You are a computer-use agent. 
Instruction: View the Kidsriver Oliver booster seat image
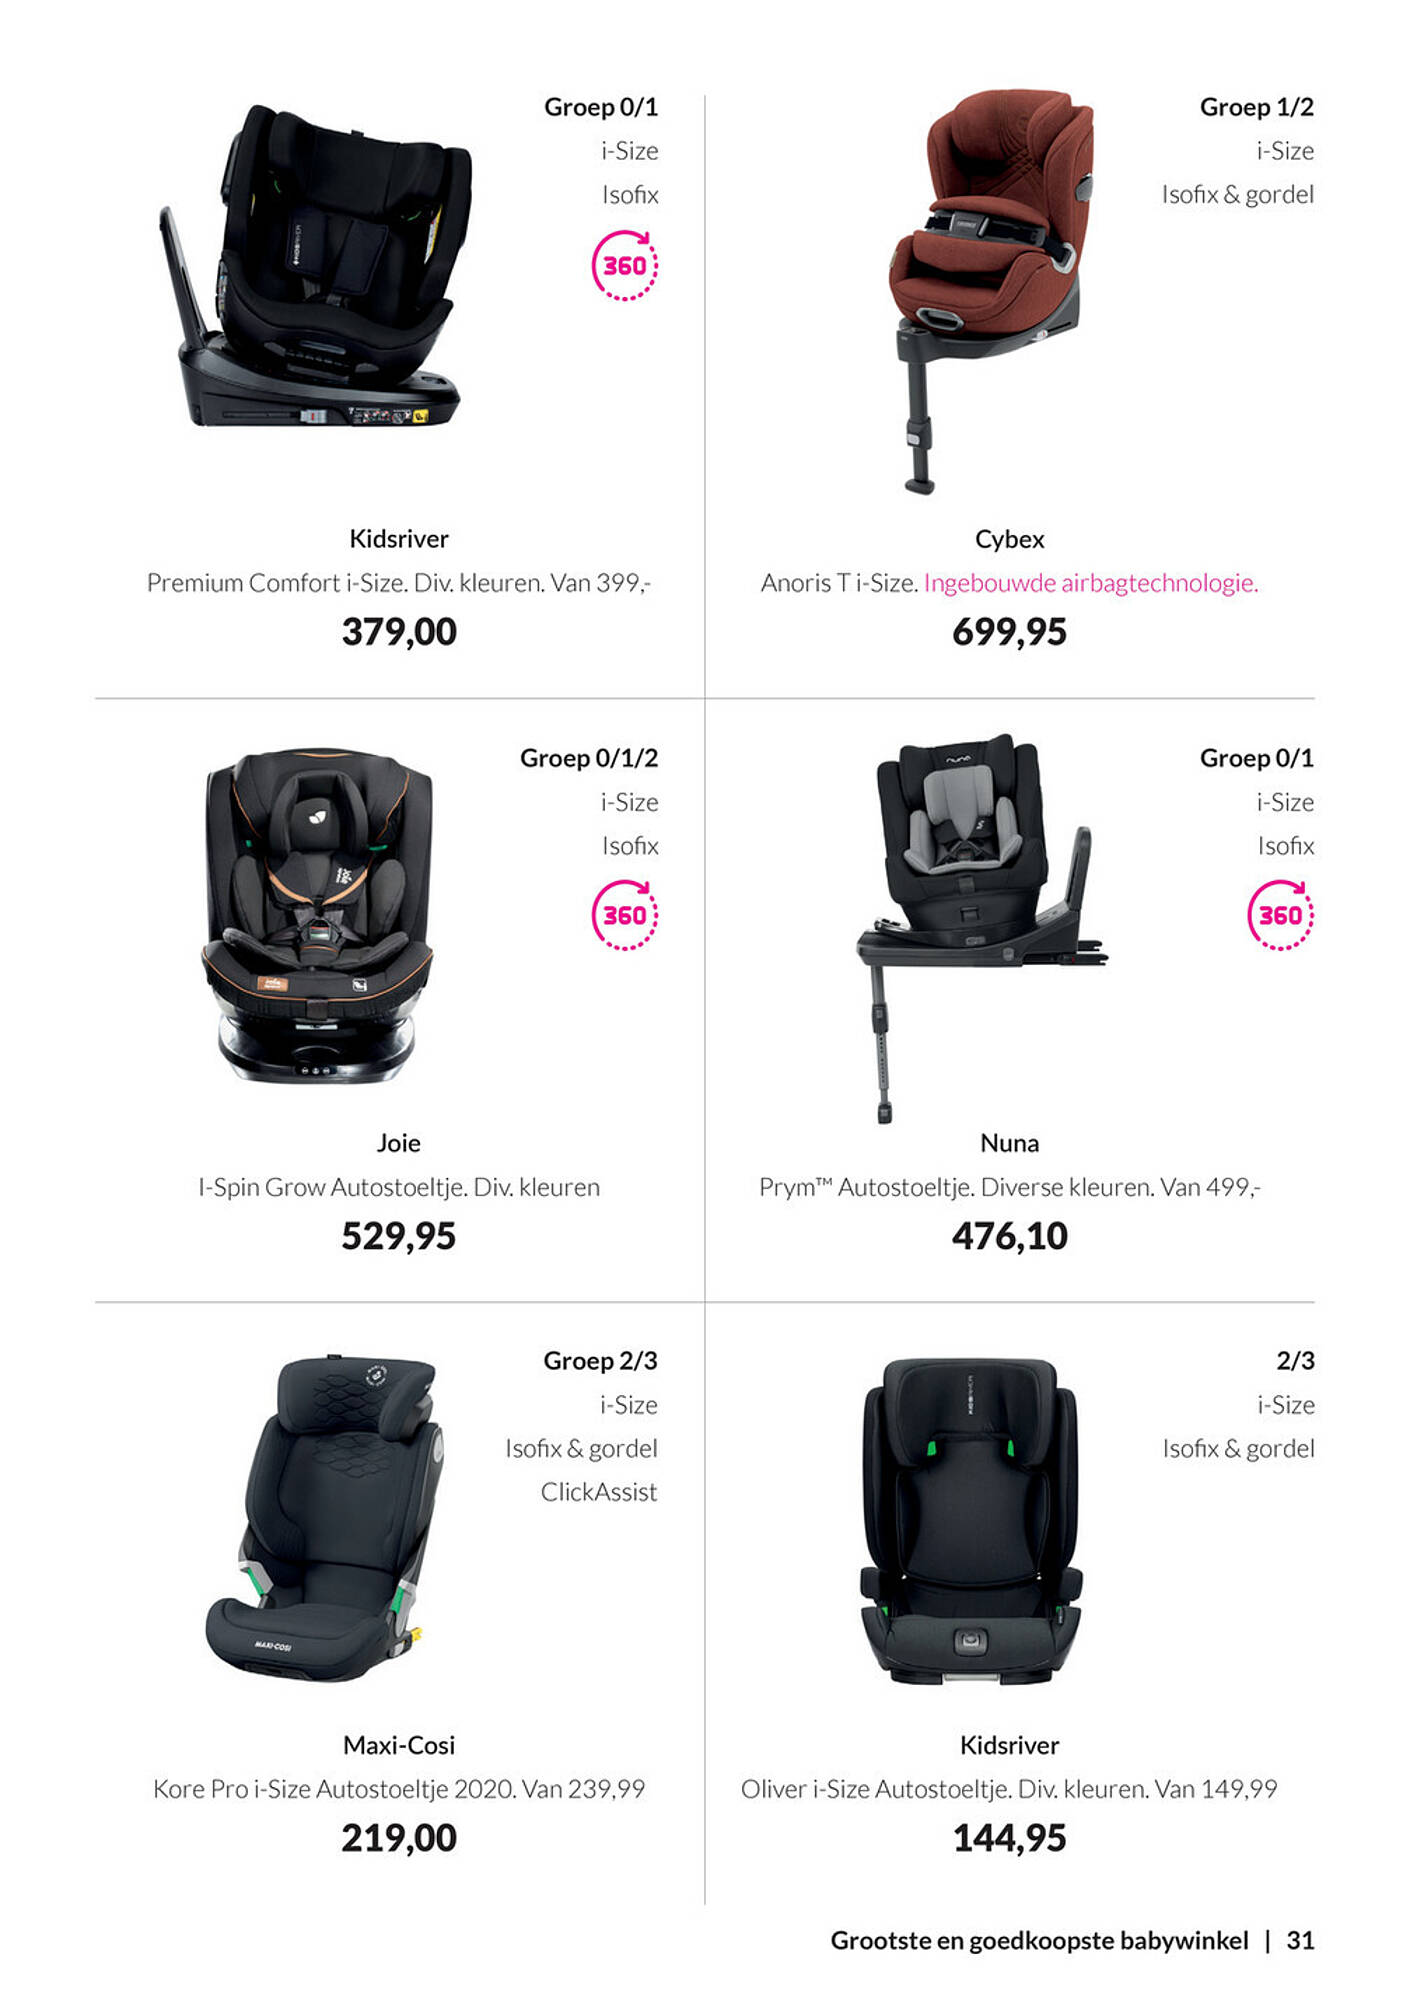click(x=970, y=1522)
